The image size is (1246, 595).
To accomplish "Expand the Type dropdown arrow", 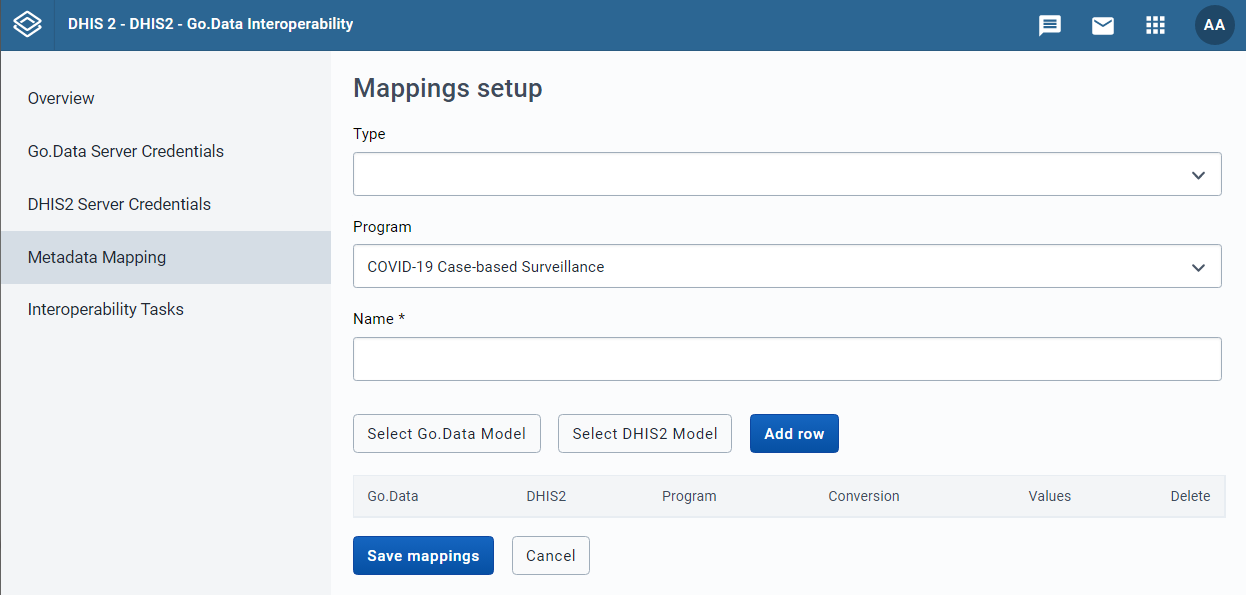I will (1198, 175).
